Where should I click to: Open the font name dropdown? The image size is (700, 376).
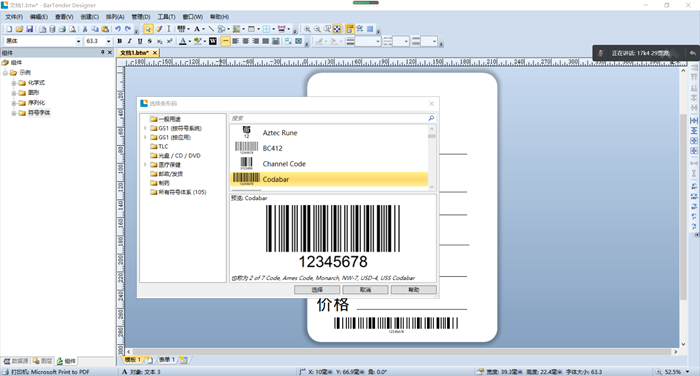coord(79,41)
